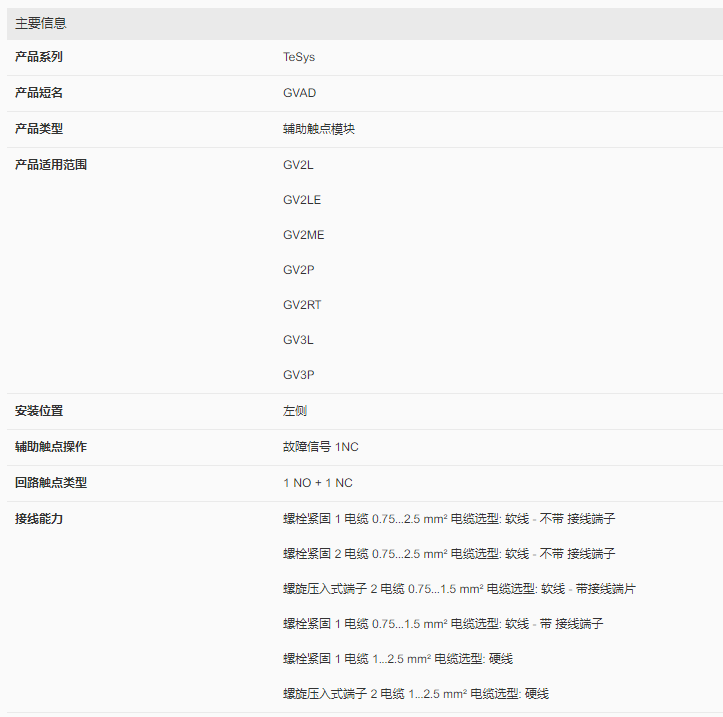
Task: Click 螺栓紧固 2 电缆 0.75...2.5 mm² line
Action: [x=449, y=554]
